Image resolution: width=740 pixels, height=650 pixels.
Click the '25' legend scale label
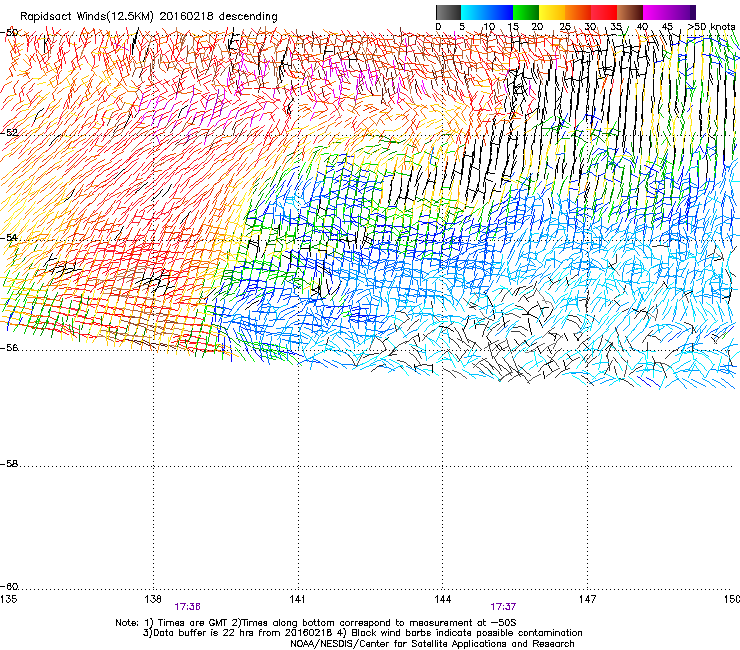tap(565, 27)
